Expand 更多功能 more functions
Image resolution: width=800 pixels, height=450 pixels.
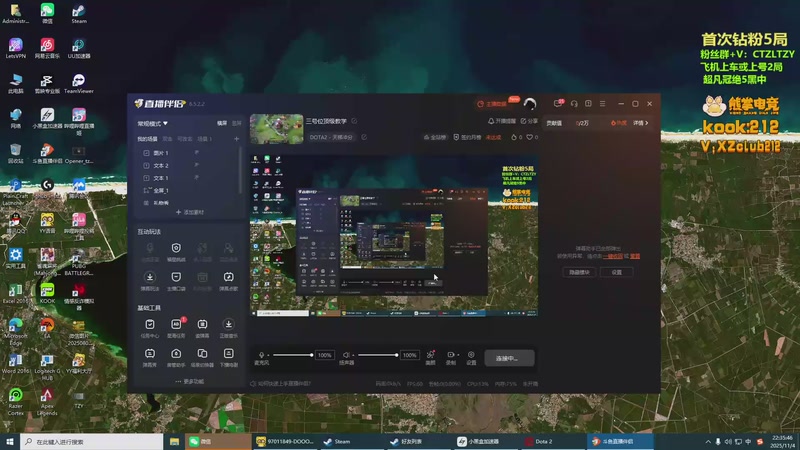click(189, 381)
